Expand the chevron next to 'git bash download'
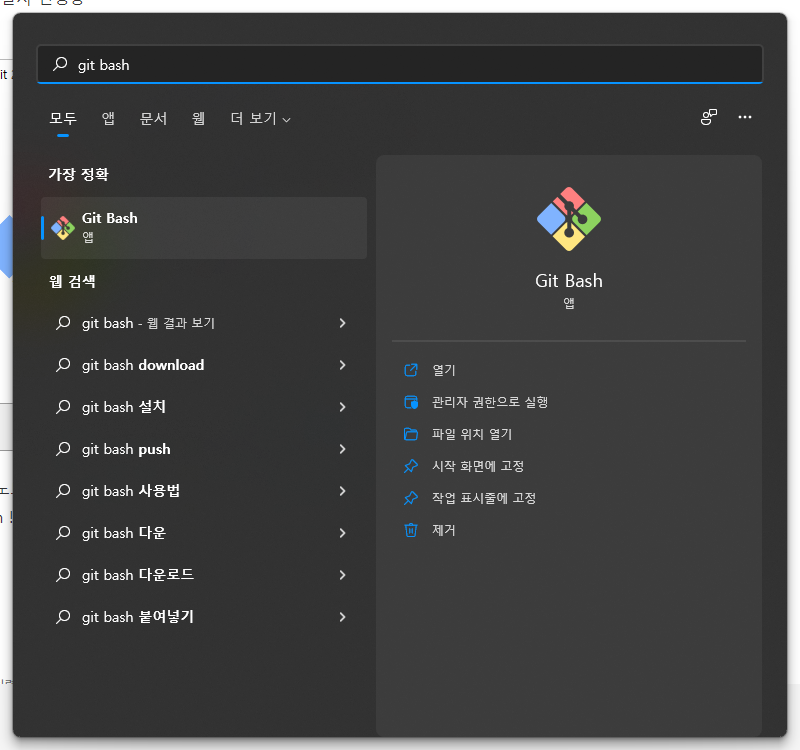 tap(342, 365)
